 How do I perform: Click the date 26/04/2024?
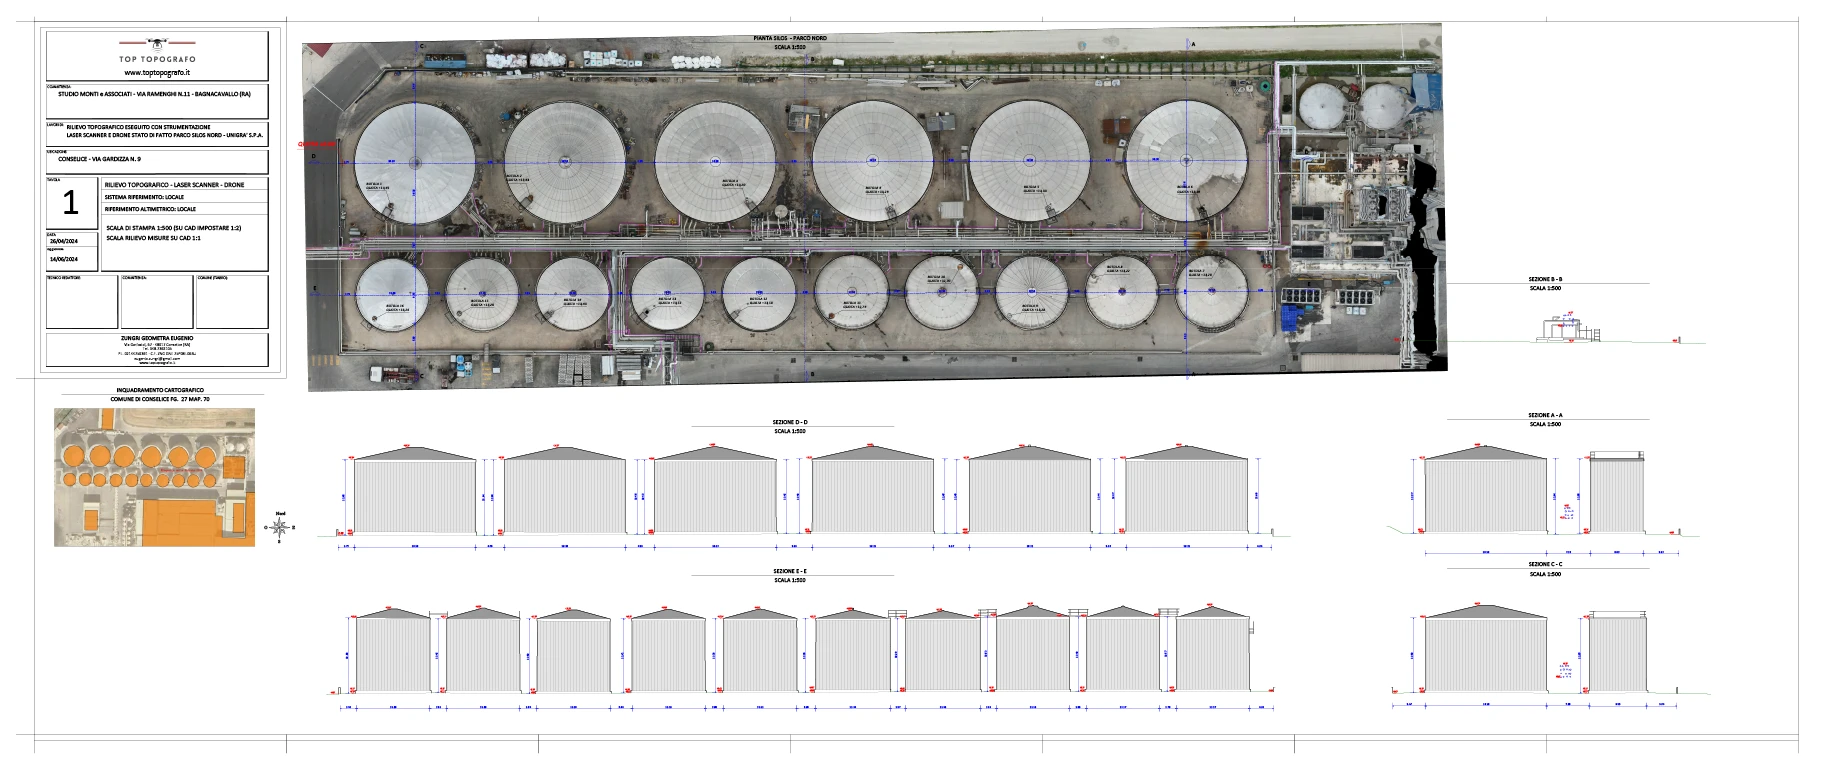click(63, 241)
